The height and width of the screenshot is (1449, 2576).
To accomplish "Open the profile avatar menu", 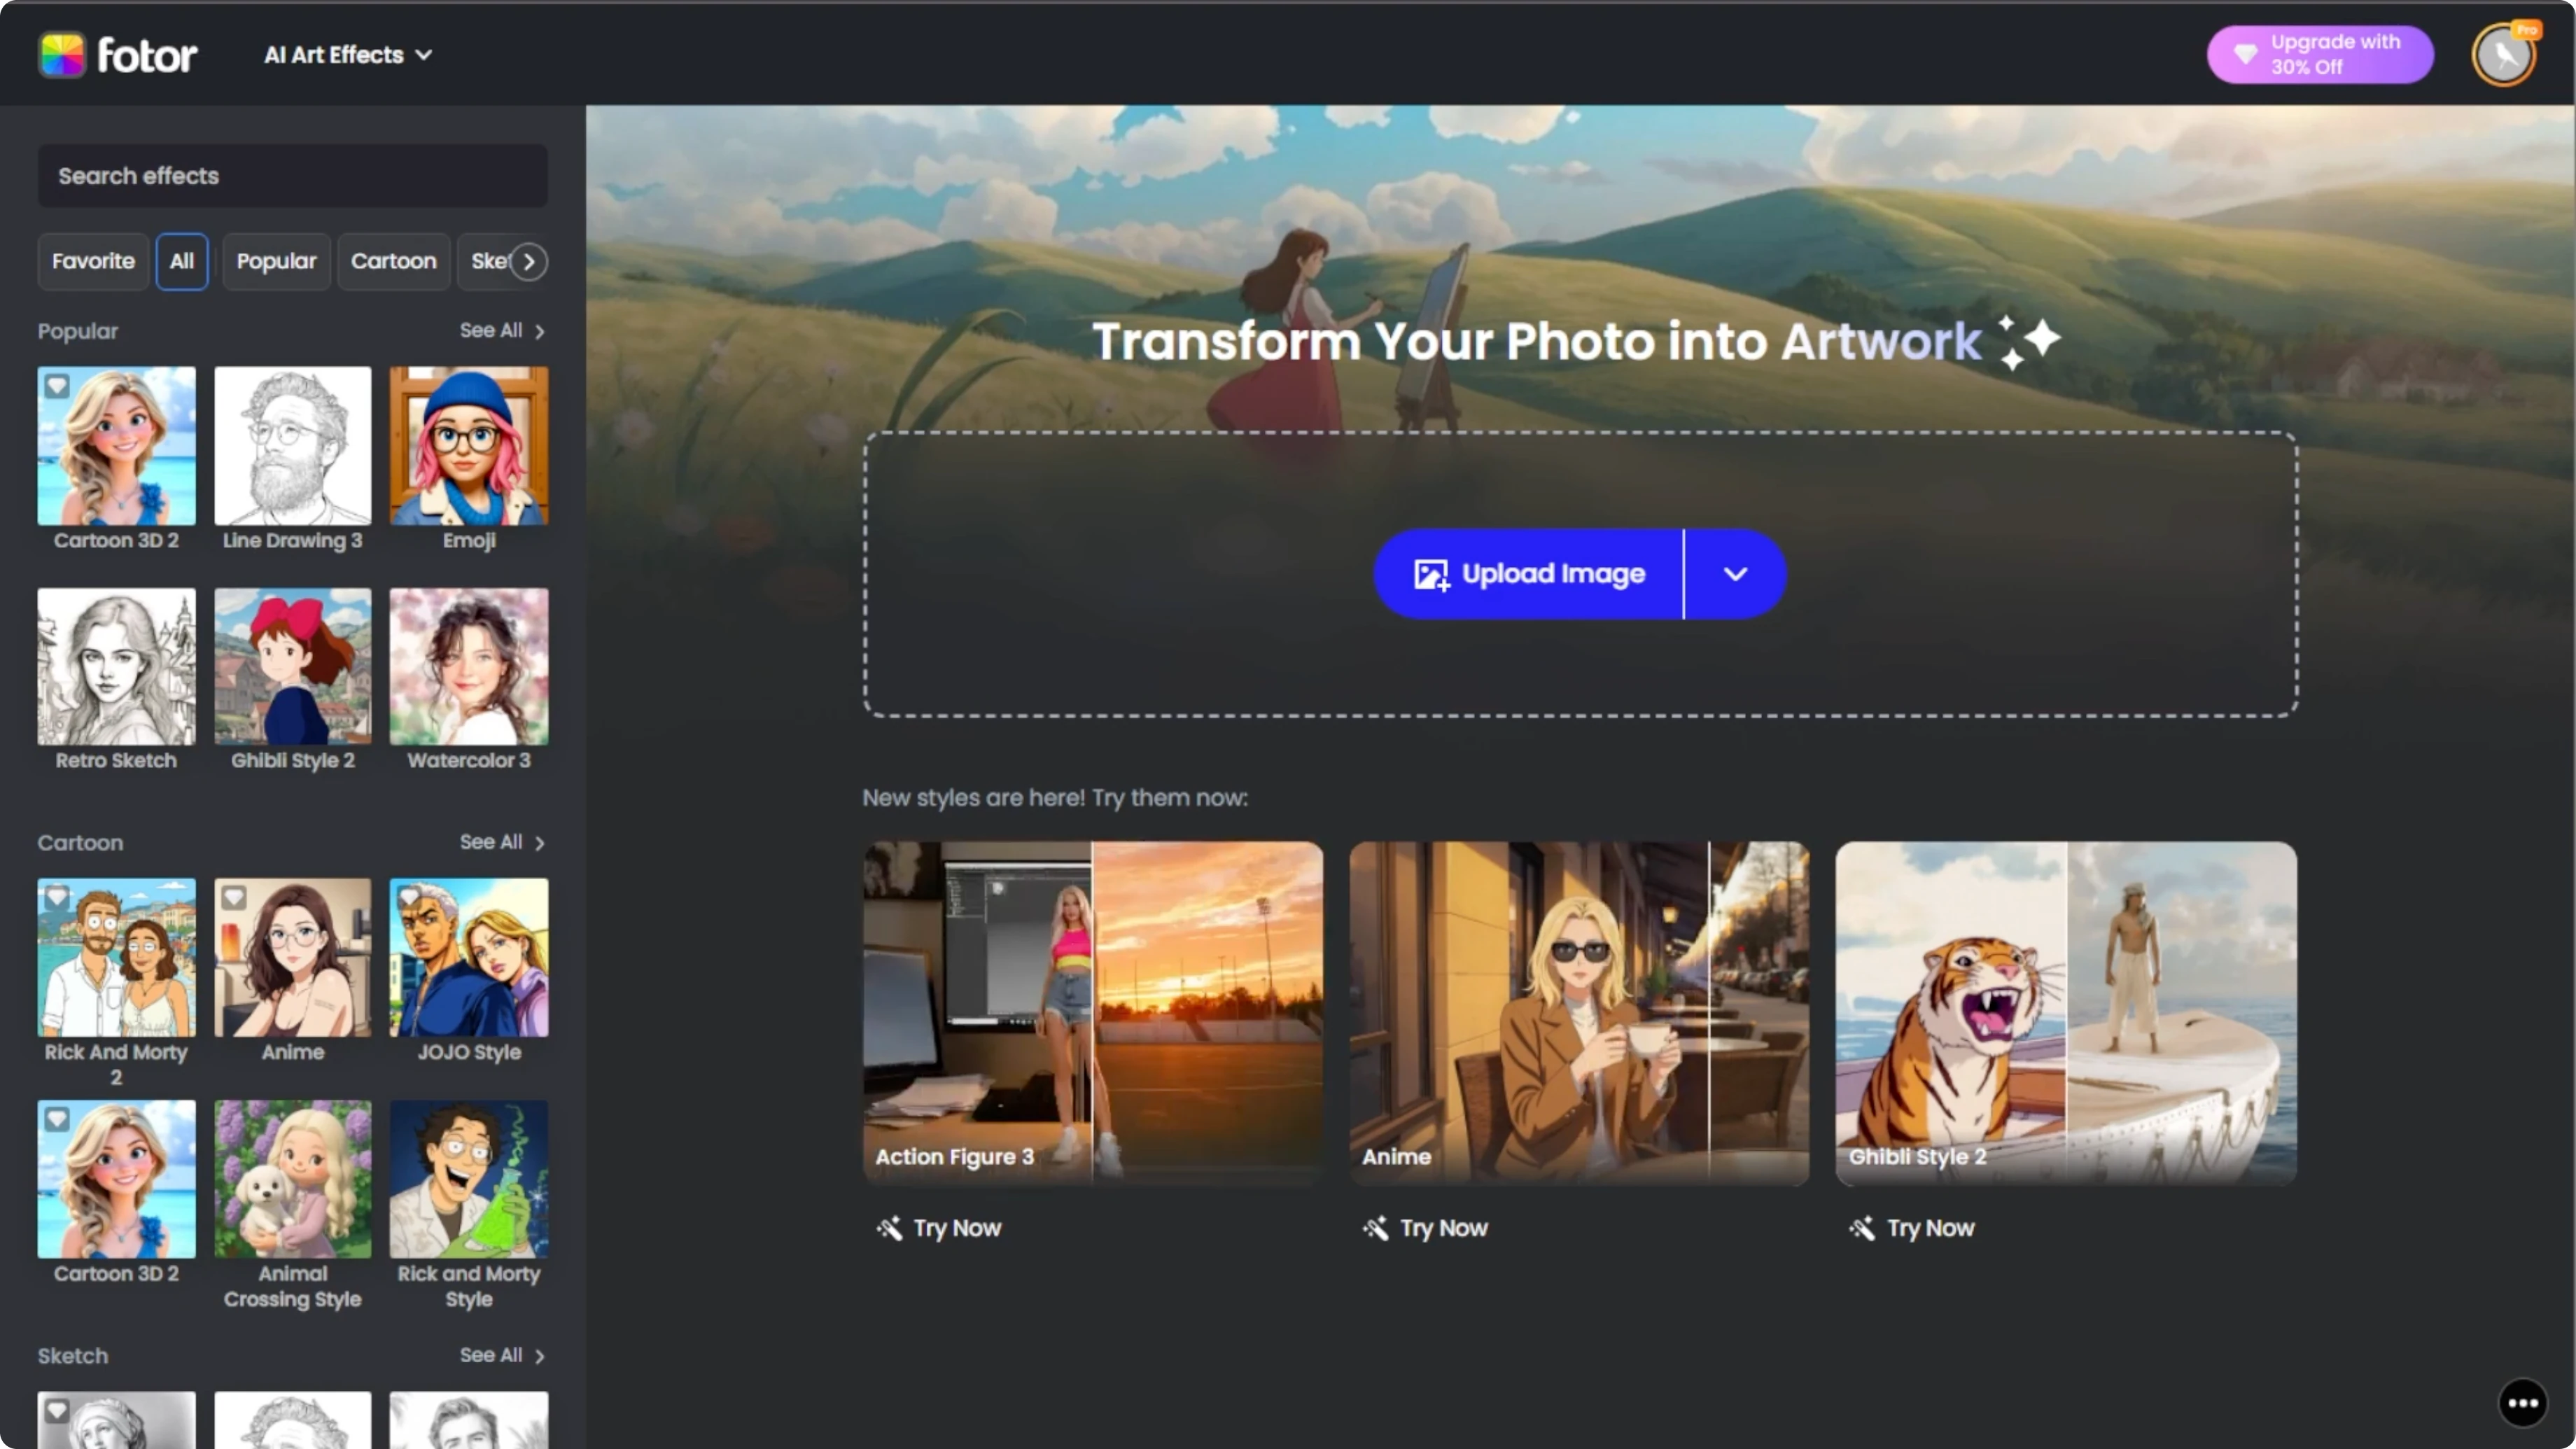I will coord(2503,55).
